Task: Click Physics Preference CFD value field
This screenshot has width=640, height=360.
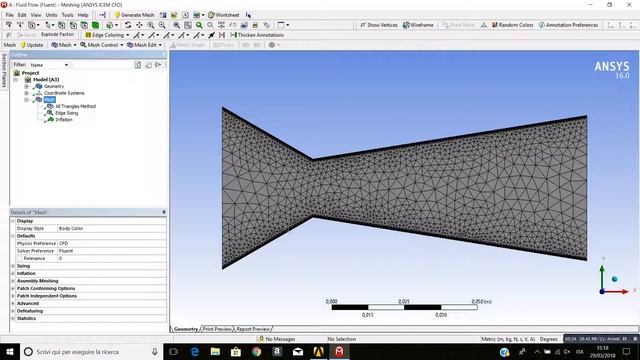Action: point(111,243)
